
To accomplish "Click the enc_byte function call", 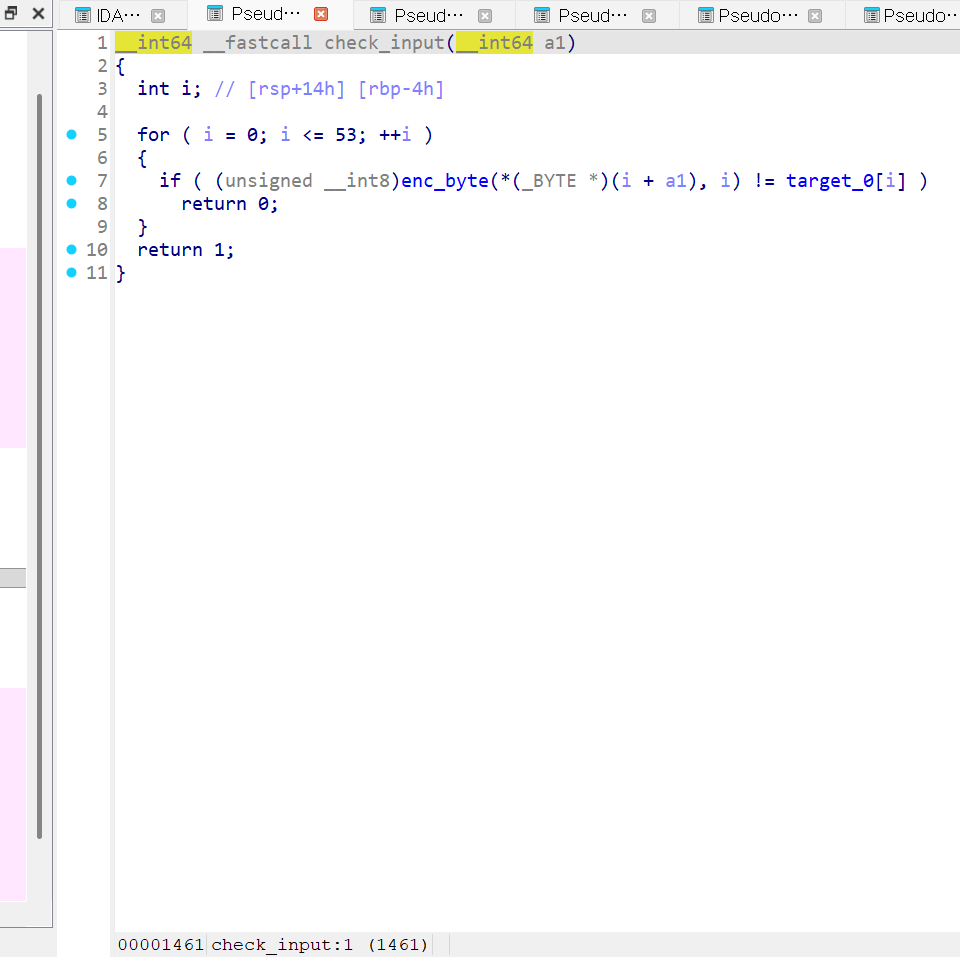I will [445, 181].
